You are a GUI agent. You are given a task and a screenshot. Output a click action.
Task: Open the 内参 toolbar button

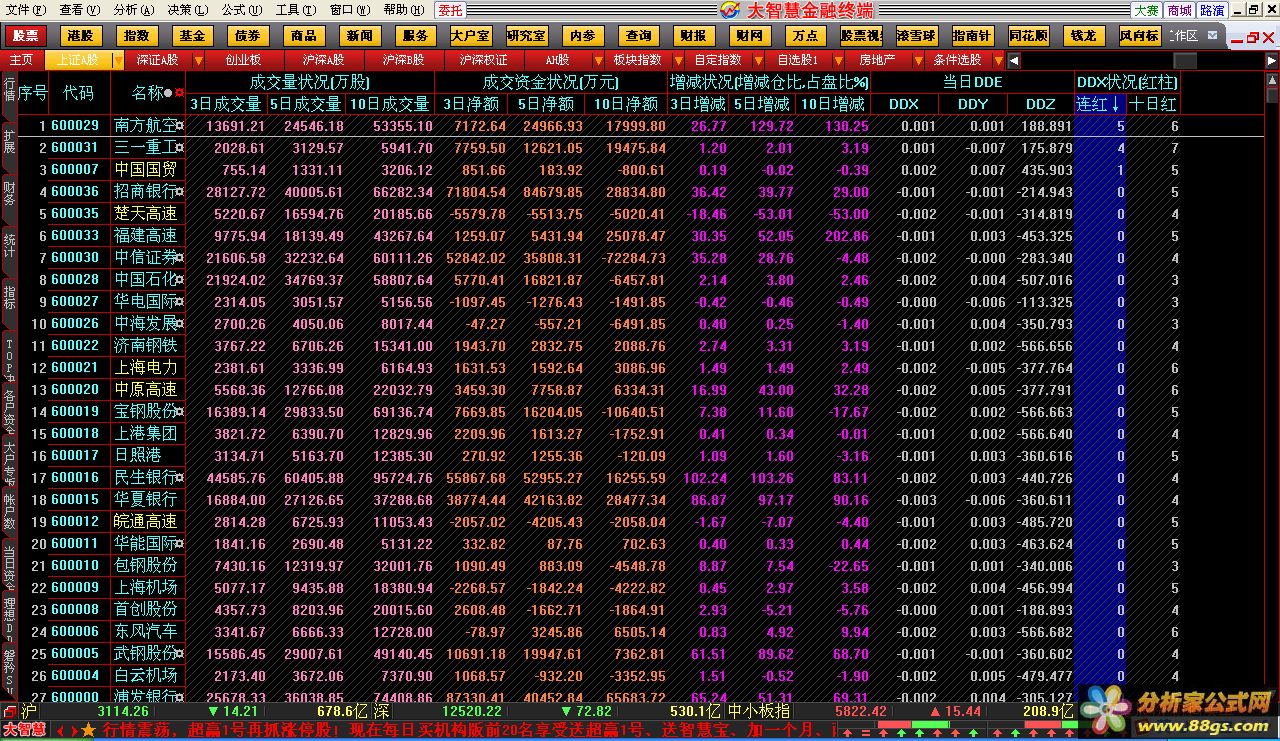click(583, 36)
